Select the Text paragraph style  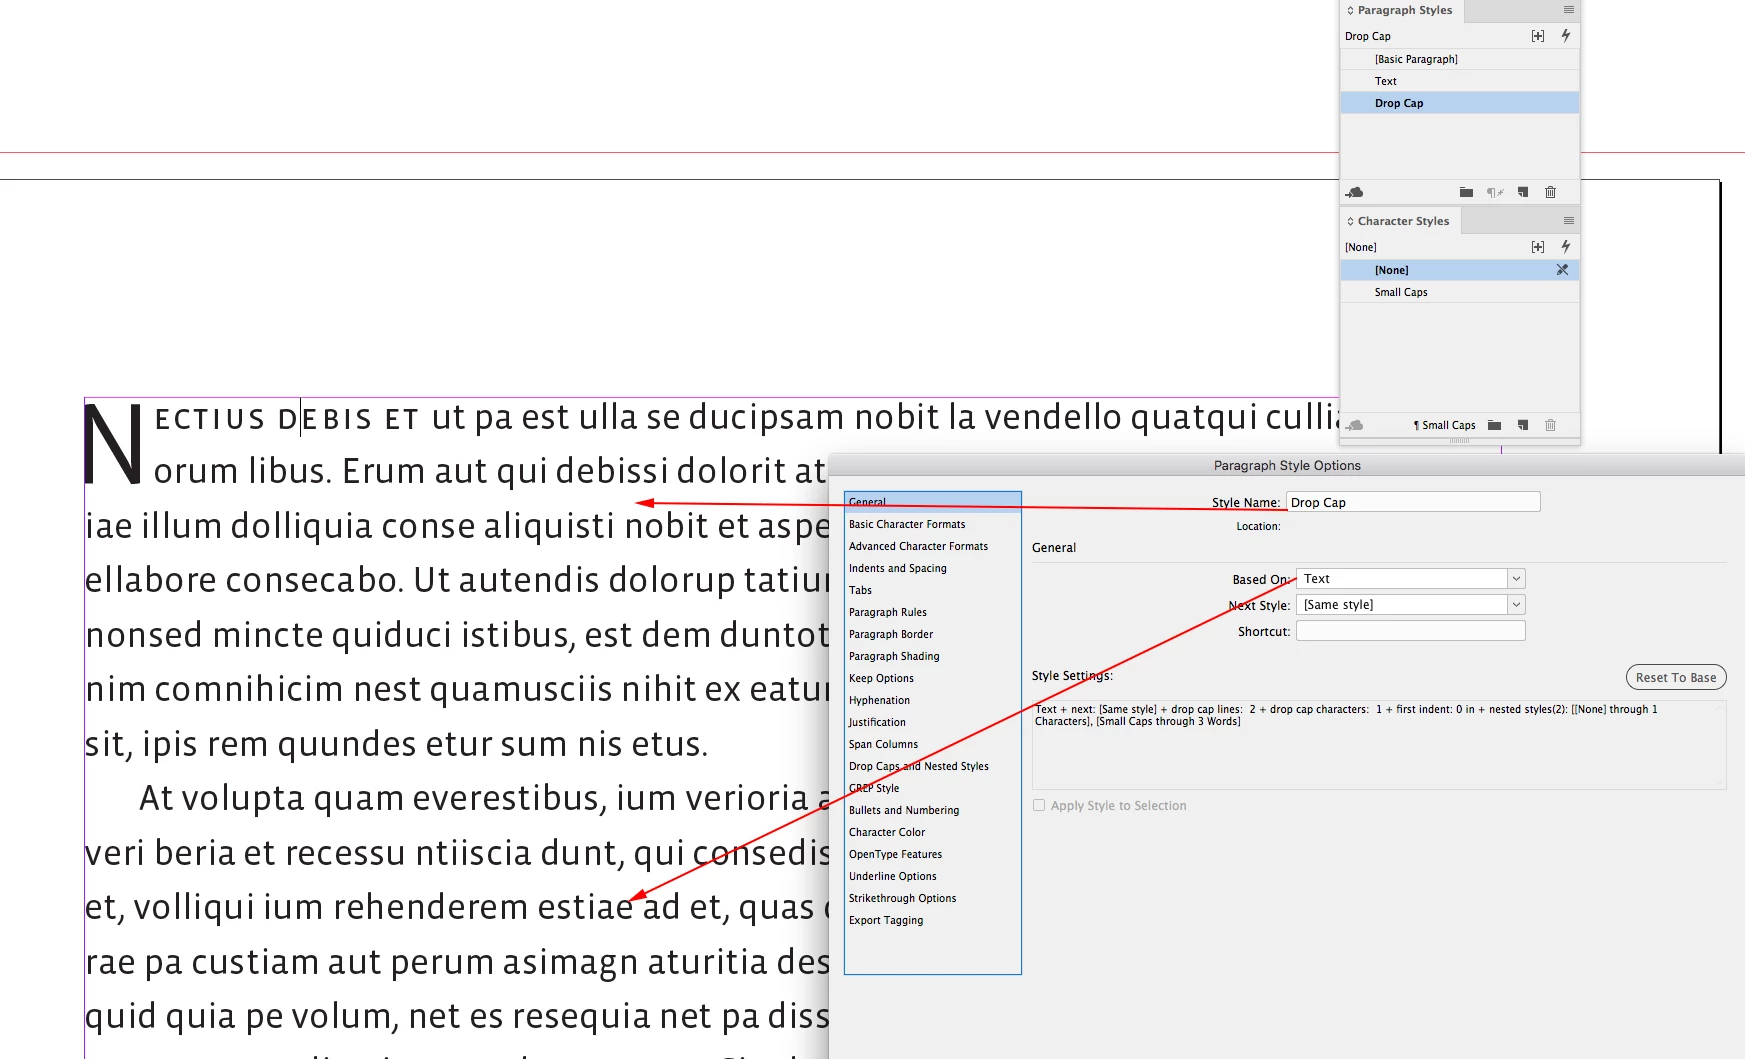pos(1460,81)
